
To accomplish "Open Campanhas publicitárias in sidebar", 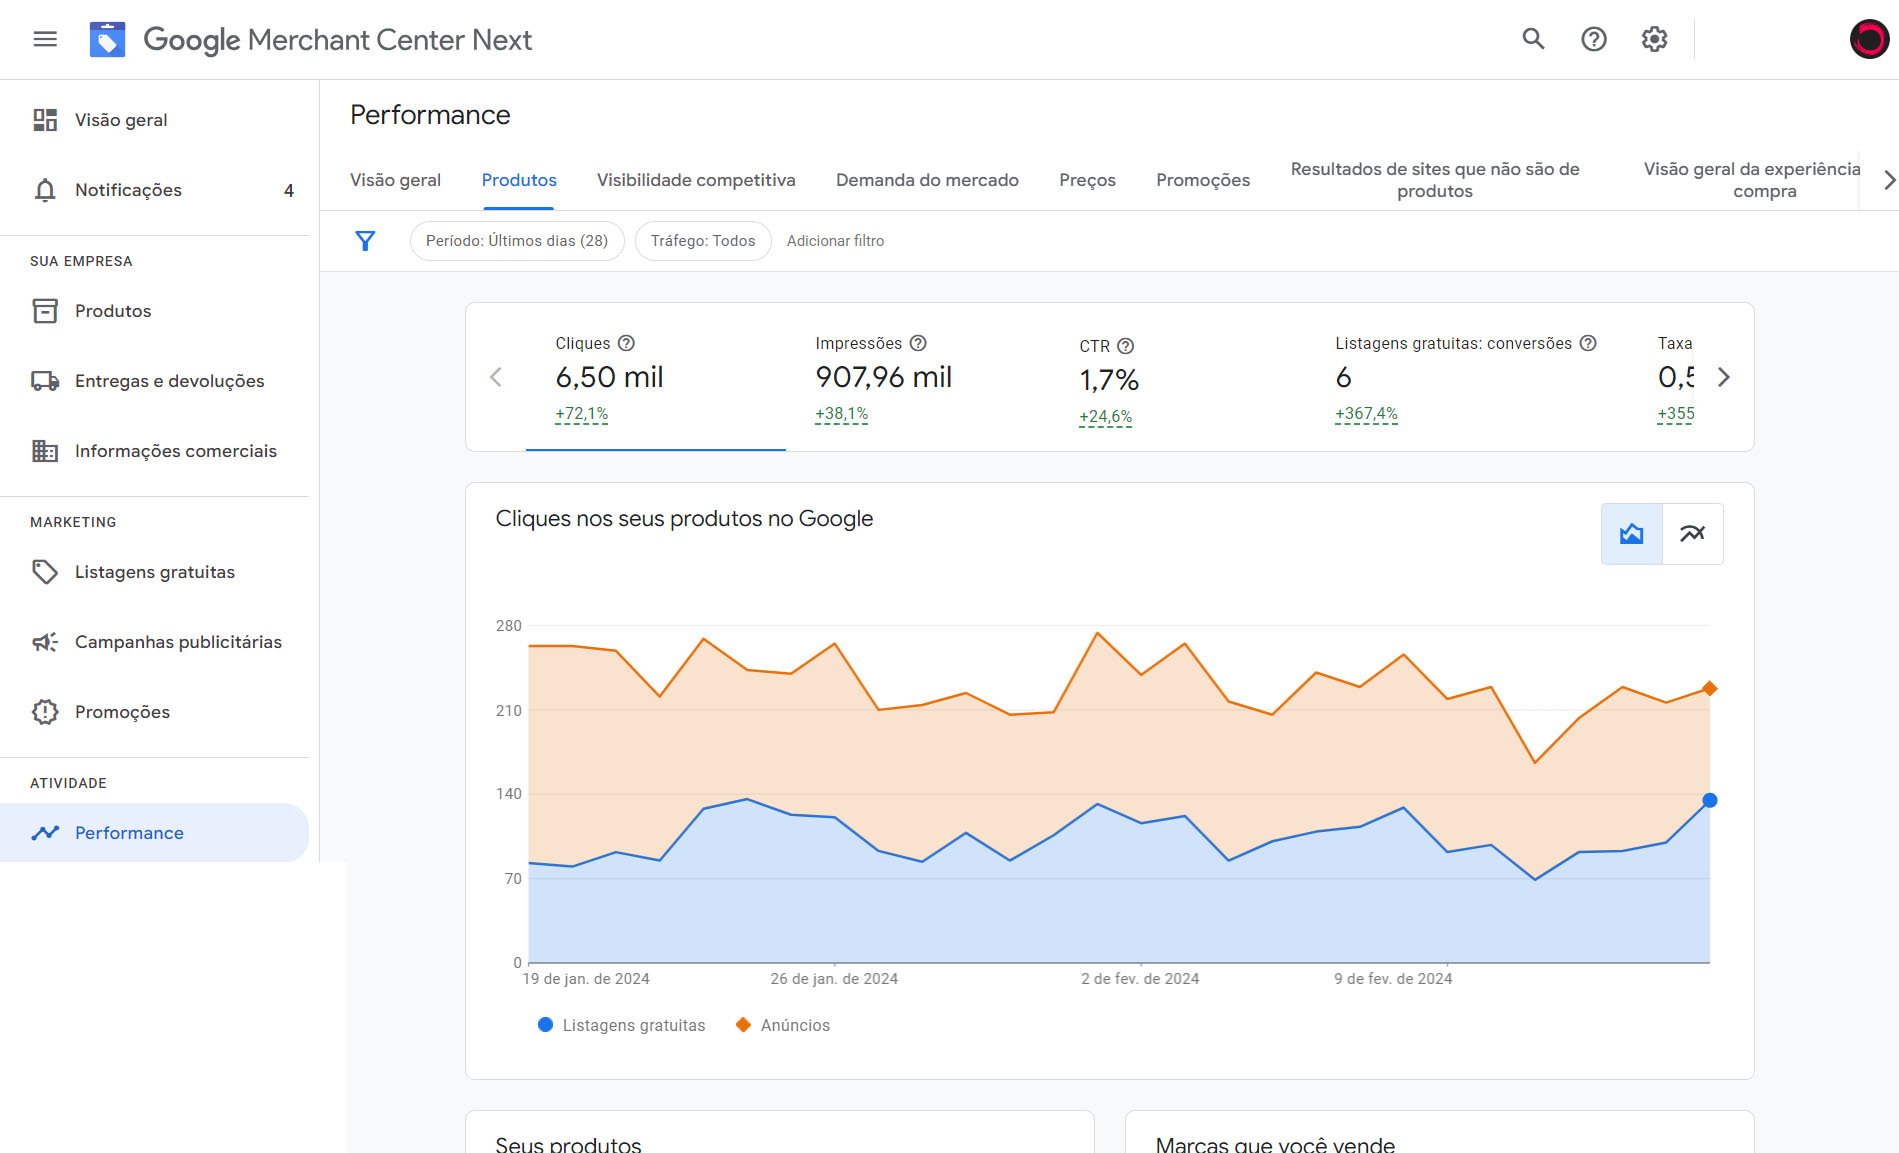I will coord(155,642).
